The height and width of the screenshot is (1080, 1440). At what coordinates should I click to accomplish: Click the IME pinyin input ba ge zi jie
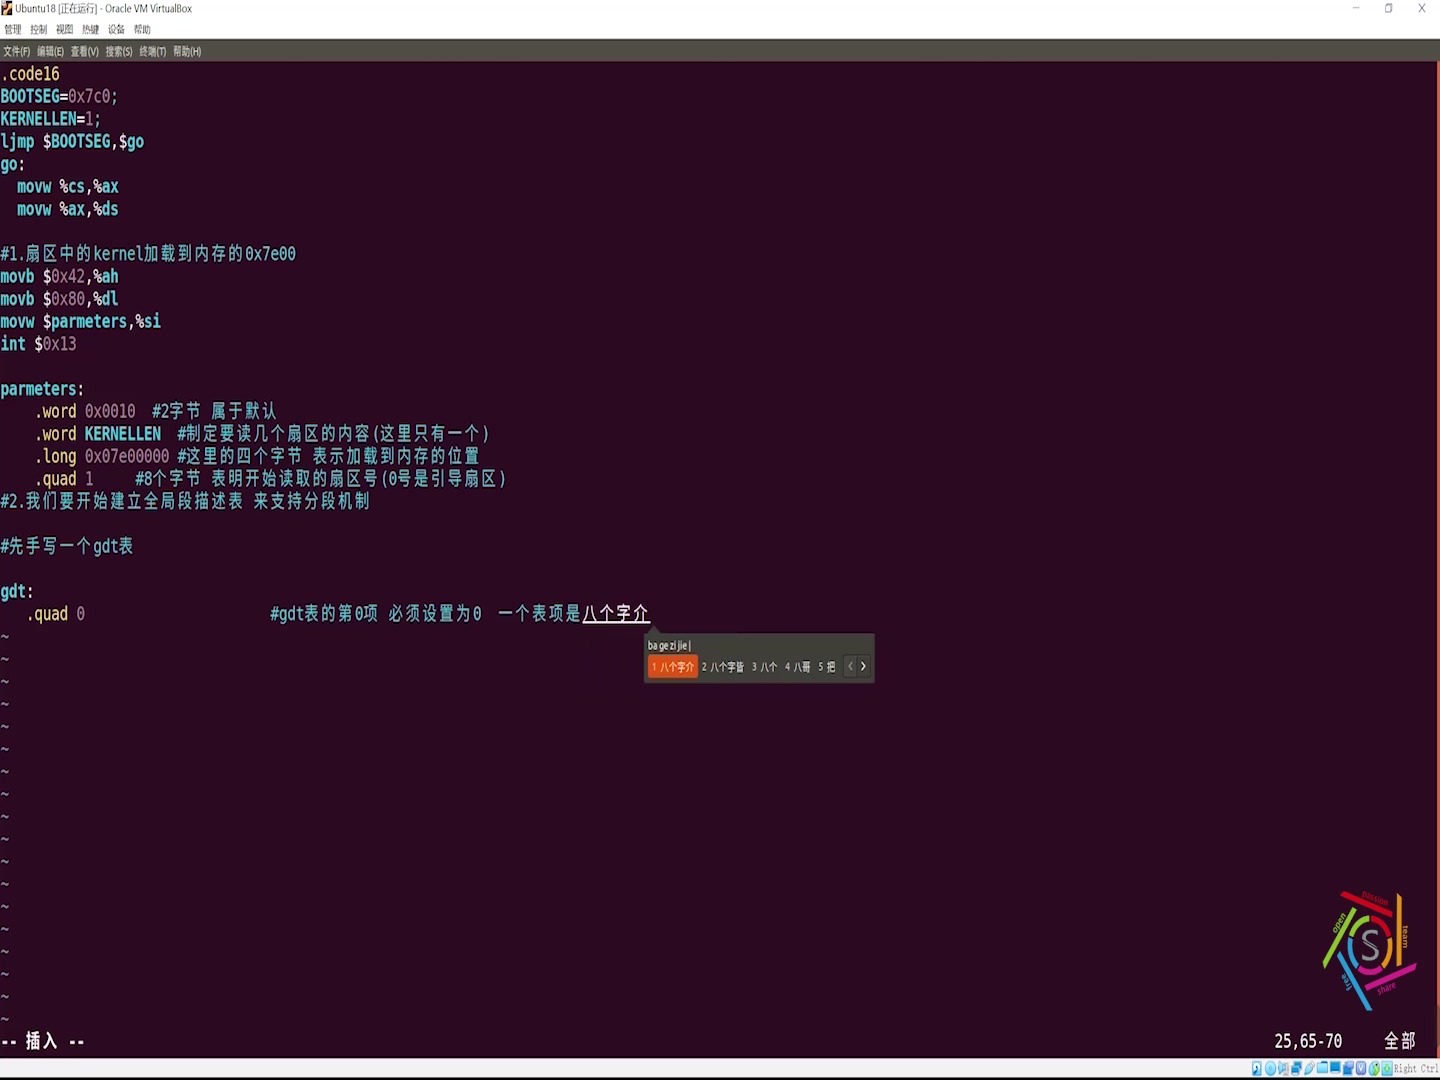click(x=669, y=646)
